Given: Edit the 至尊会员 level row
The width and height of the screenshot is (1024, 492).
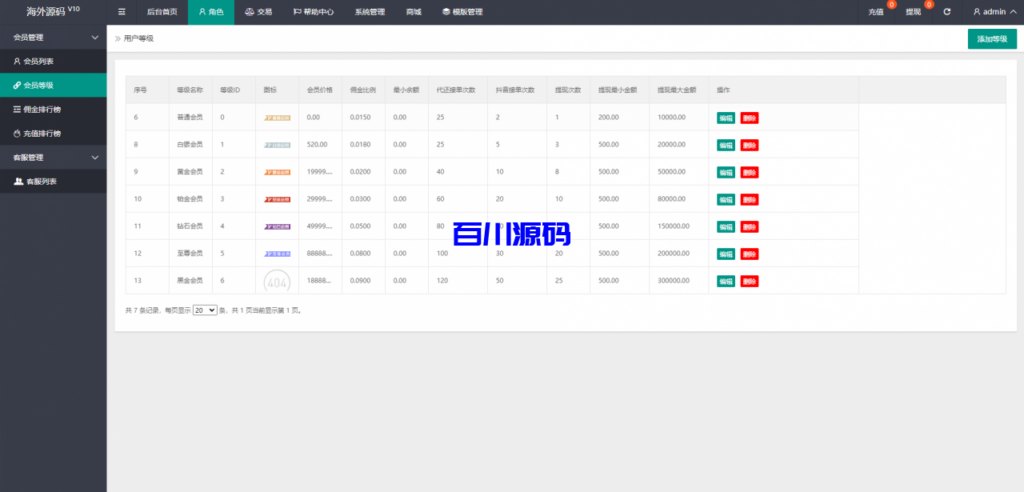Looking at the screenshot, I should click(726, 254).
